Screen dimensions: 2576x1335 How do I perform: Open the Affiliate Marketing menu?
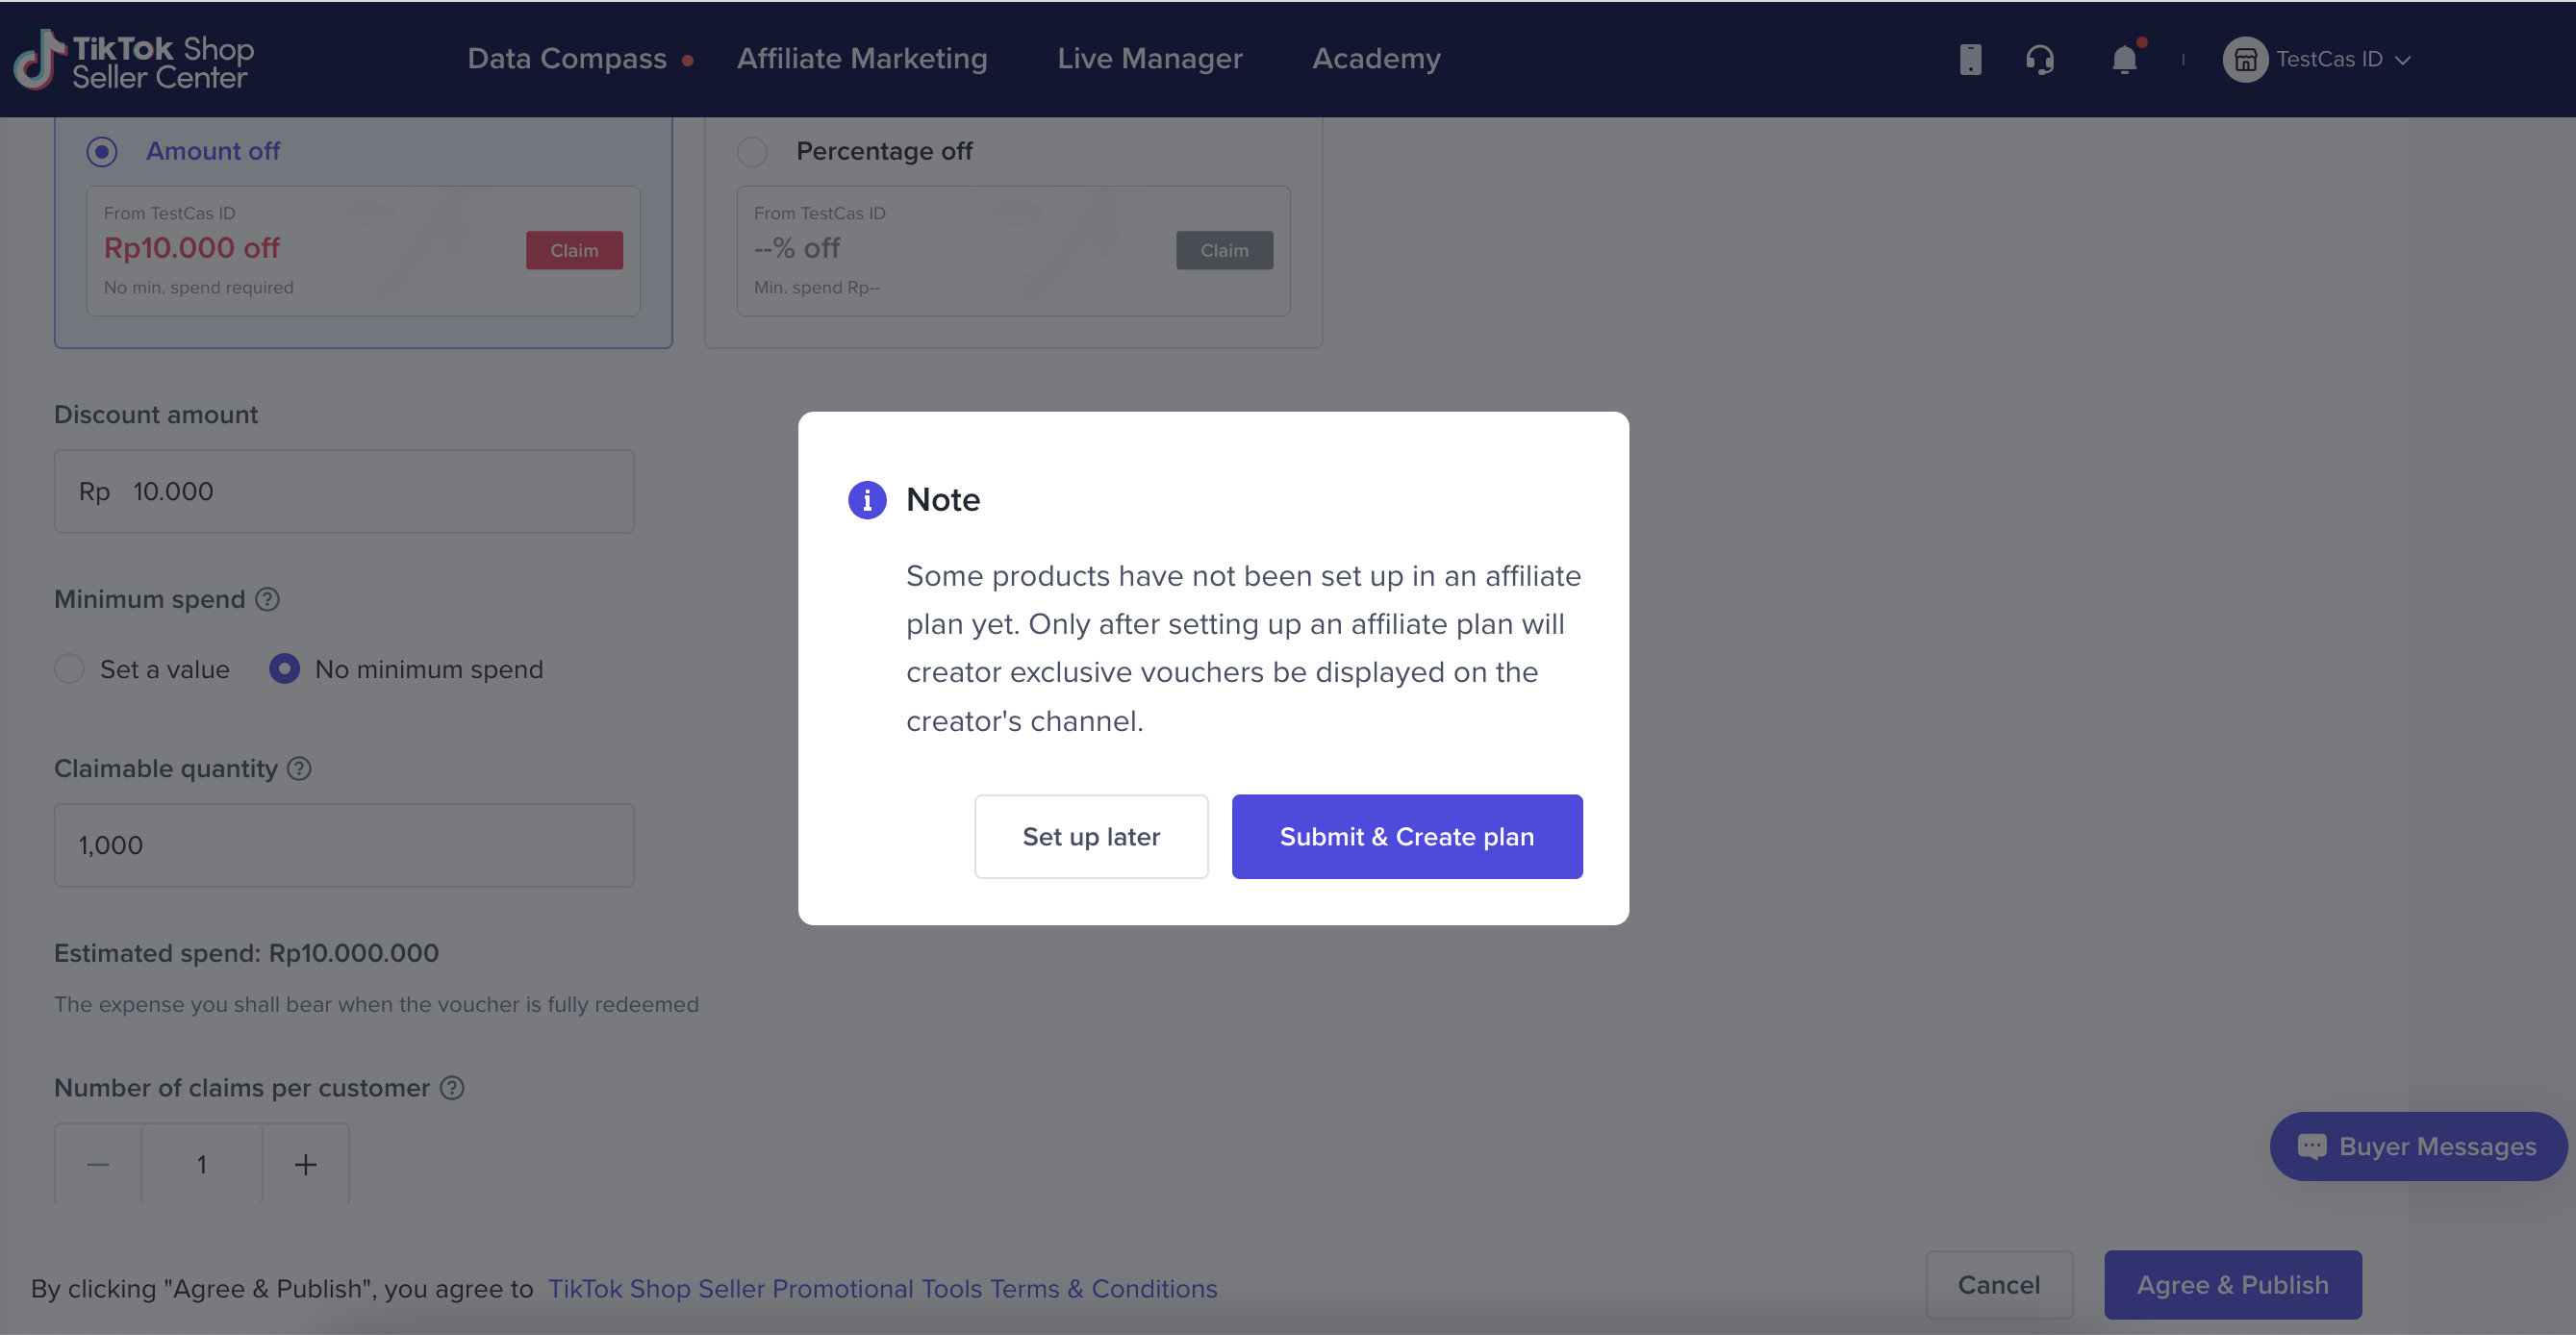(x=862, y=59)
